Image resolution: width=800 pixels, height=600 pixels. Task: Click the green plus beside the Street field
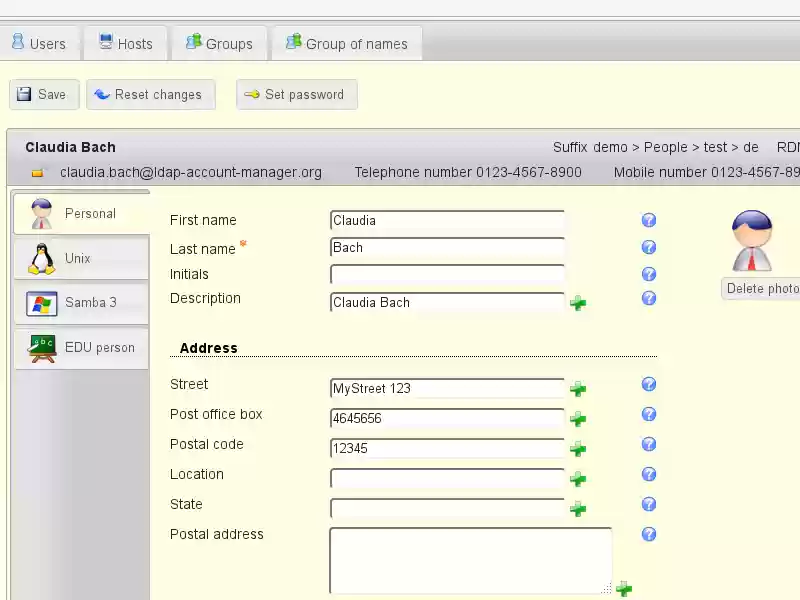pyautogui.click(x=578, y=388)
